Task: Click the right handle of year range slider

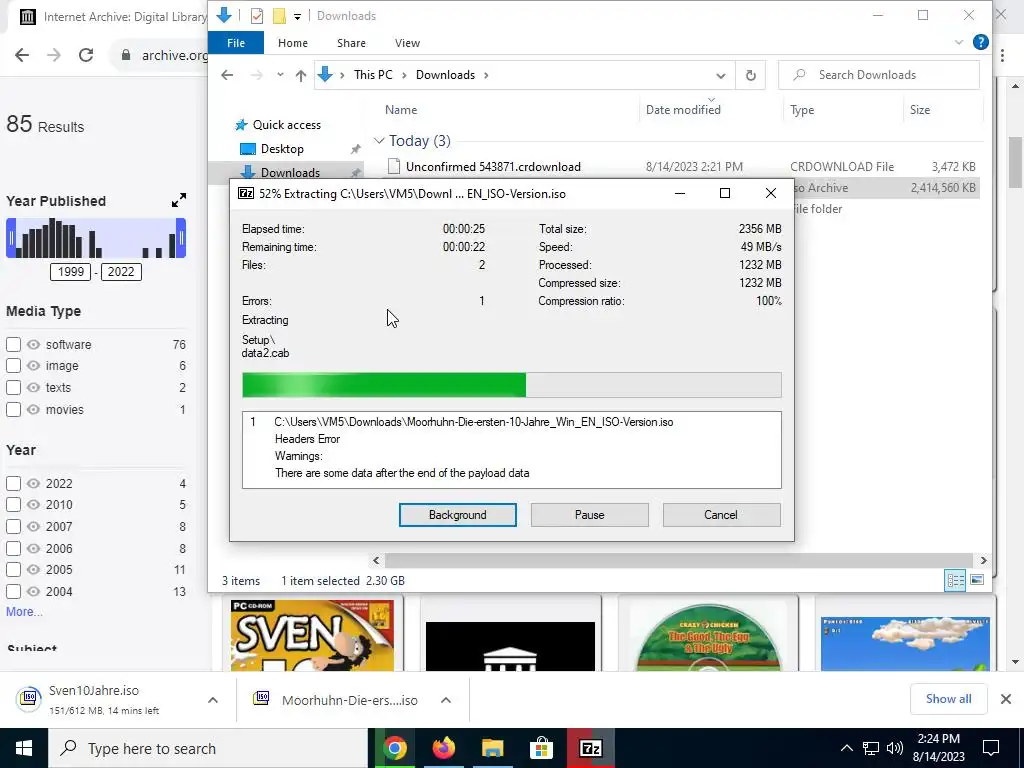Action: 182,238
